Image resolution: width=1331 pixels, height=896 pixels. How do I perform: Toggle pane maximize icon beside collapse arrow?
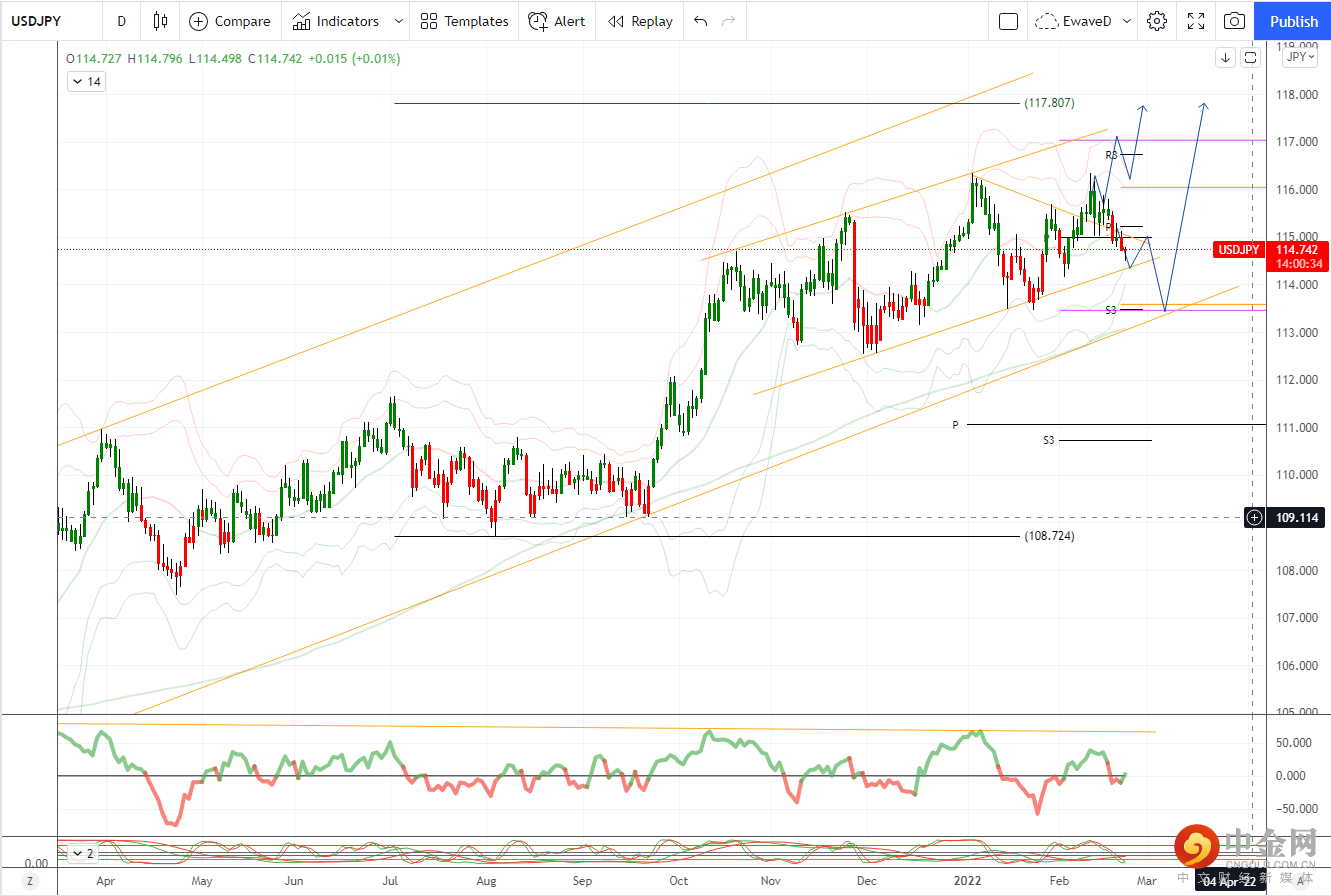click(1251, 58)
